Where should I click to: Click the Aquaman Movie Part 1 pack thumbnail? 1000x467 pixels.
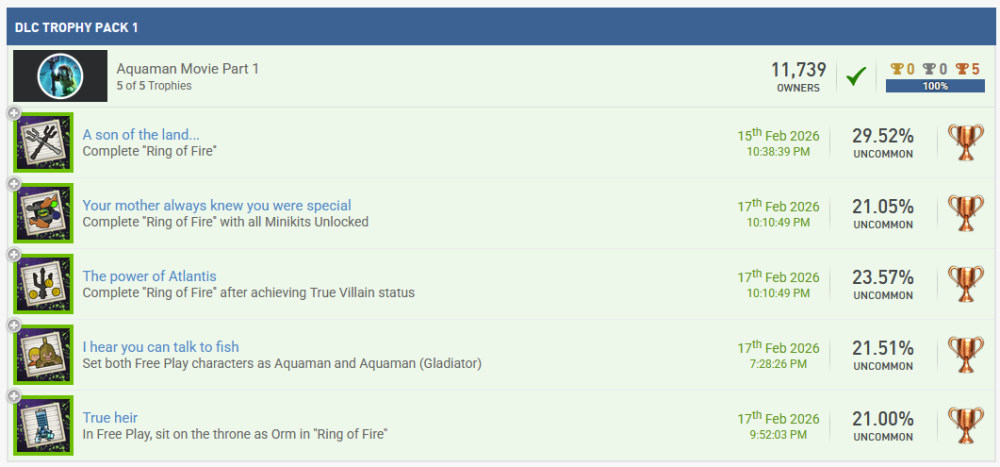pyautogui.click(x=61, y=76)
